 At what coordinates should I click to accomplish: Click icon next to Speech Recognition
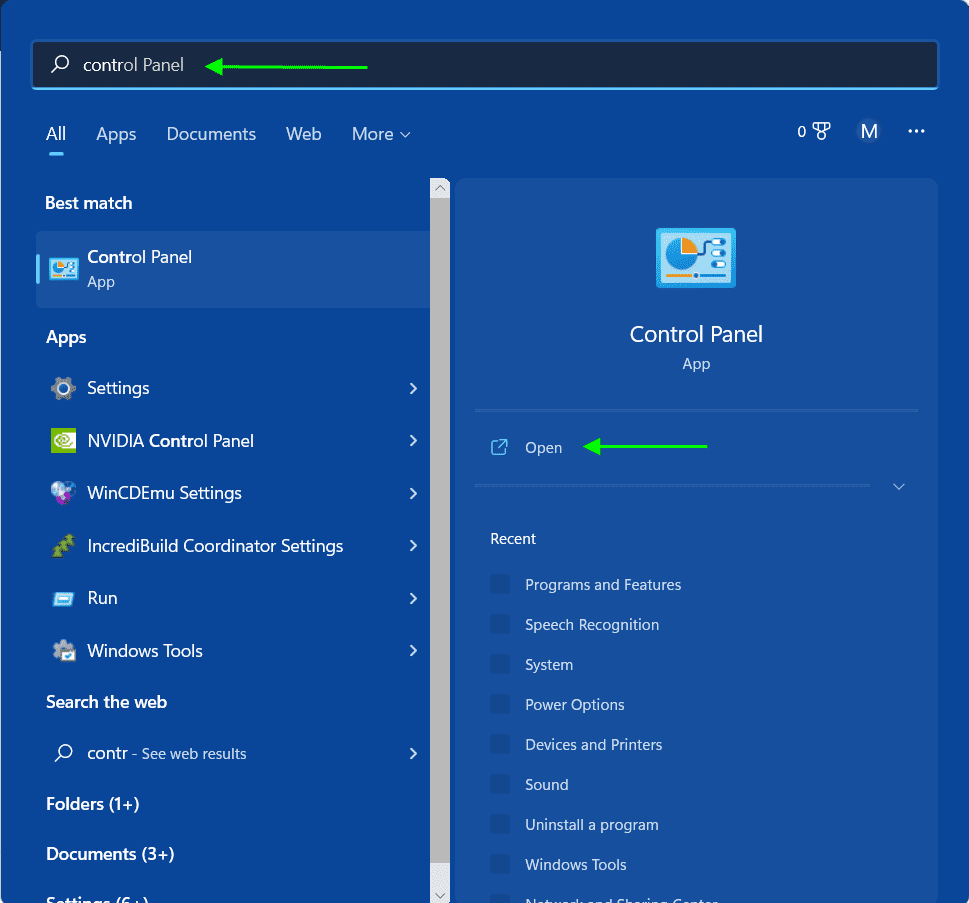(500, 624)
